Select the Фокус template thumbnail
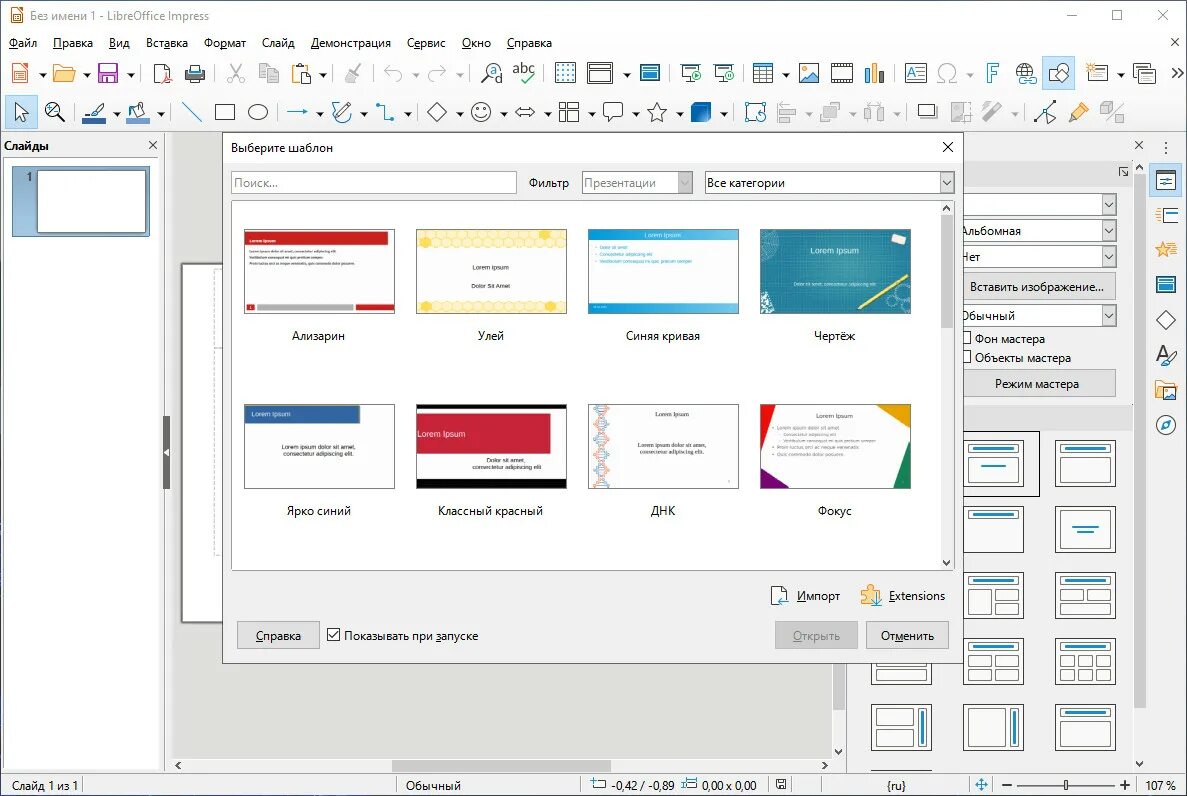Image resolution: width=1187 pixels, height=796 pixels. (835, 446)
